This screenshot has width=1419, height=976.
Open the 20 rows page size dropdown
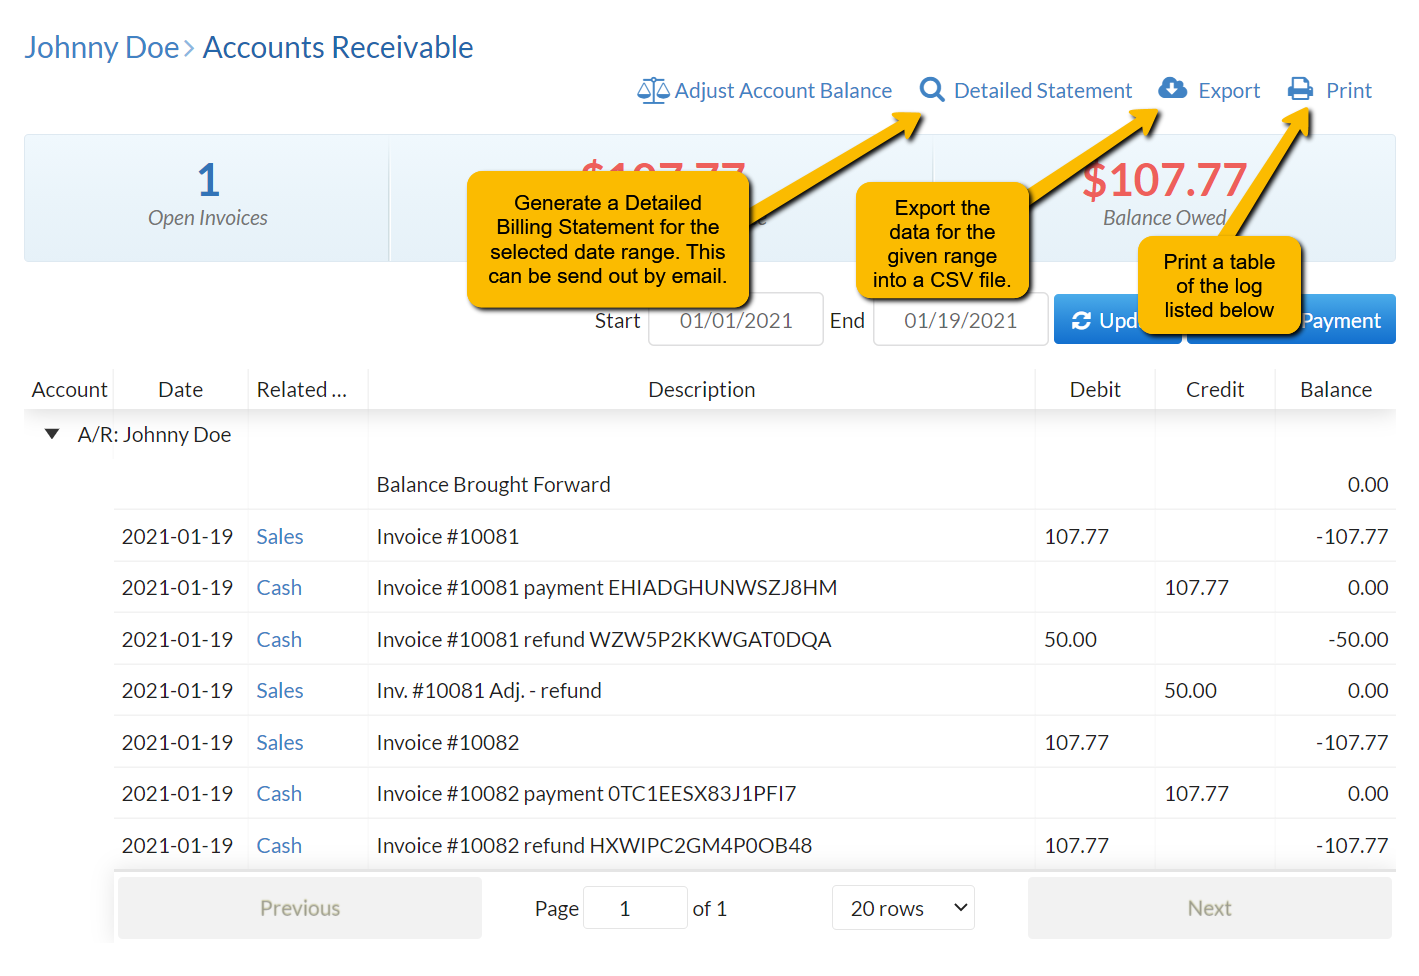(903, 908)
